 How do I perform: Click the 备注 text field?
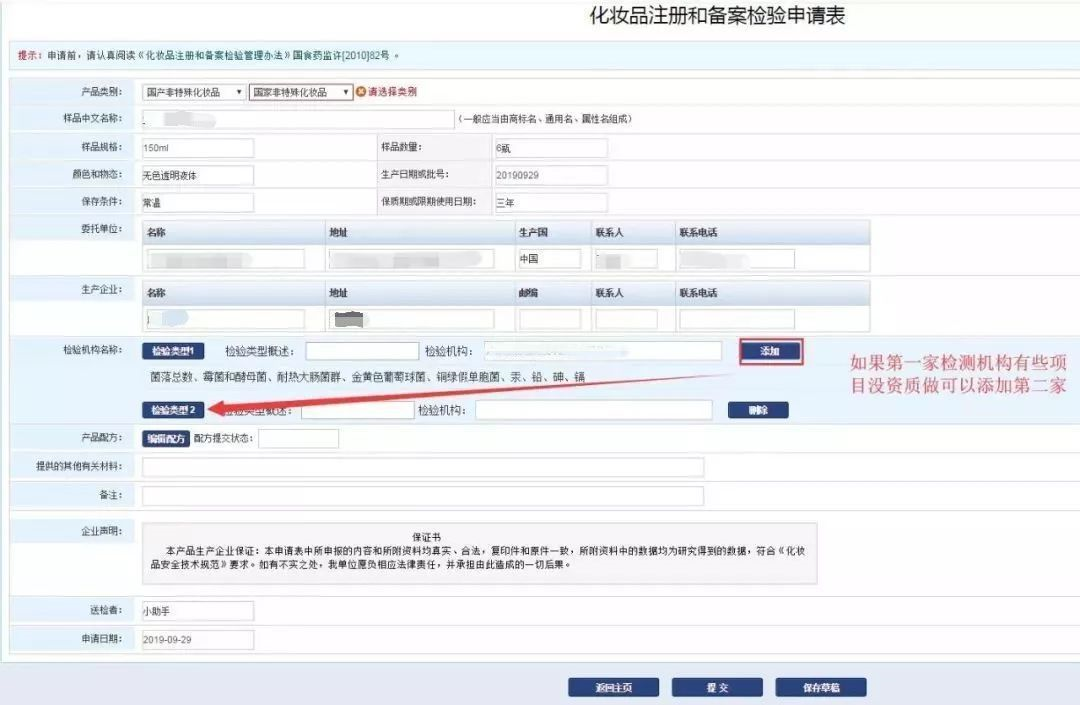point(422,496)
